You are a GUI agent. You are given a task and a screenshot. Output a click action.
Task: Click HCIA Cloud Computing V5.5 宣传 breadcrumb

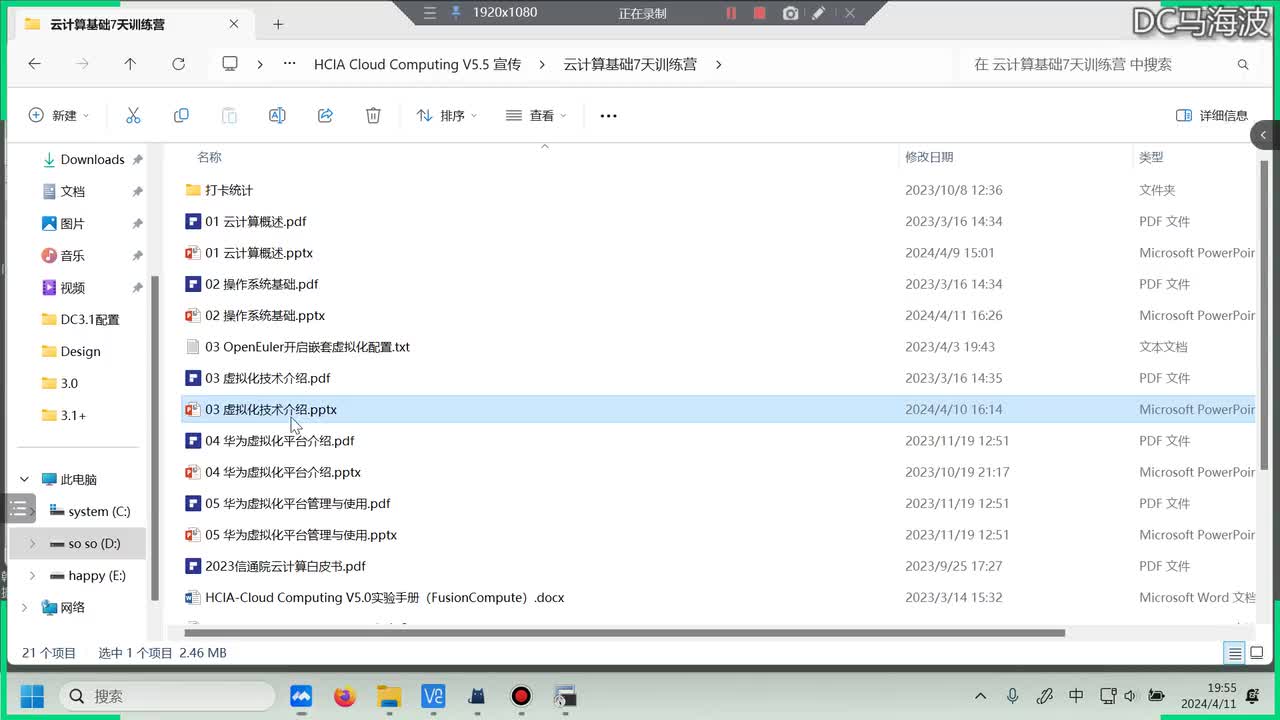417,64
